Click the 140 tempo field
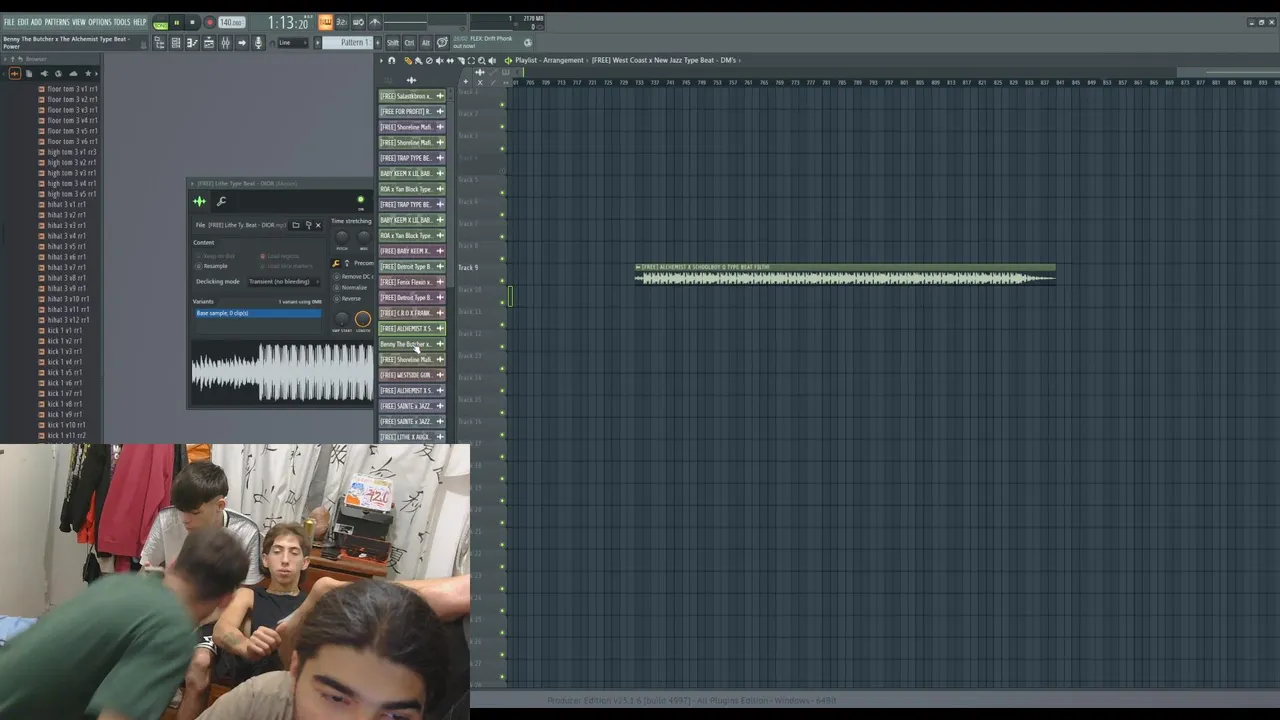The height and width of the screenshot is (720, 1280). [x=231, y=23]
